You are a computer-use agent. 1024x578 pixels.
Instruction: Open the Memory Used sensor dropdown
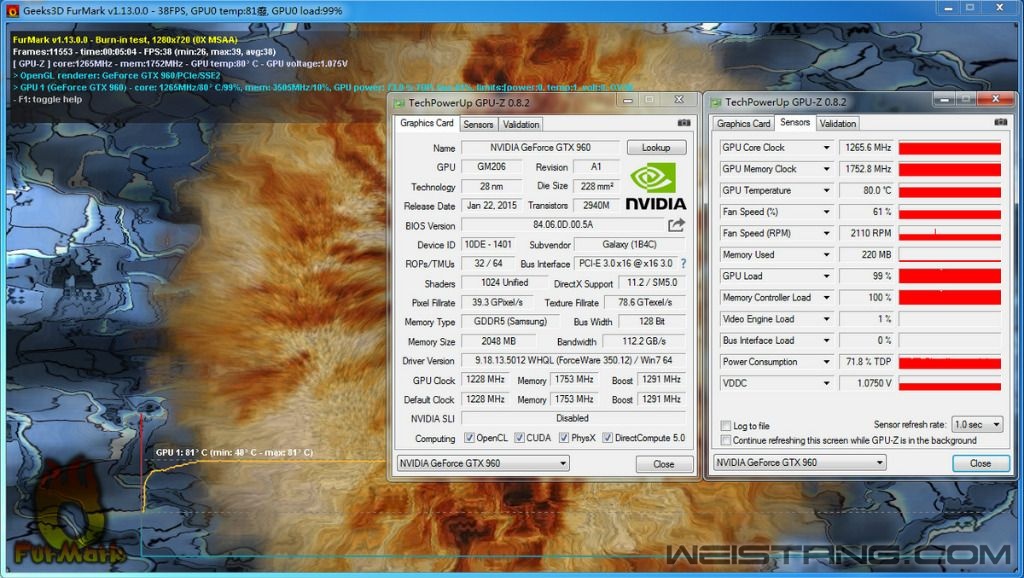point(826,255)
